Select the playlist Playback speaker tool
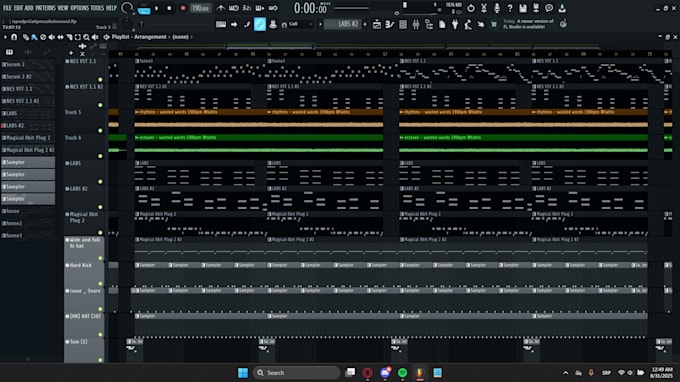Screen dimensions: 680x382 [95, 37]
